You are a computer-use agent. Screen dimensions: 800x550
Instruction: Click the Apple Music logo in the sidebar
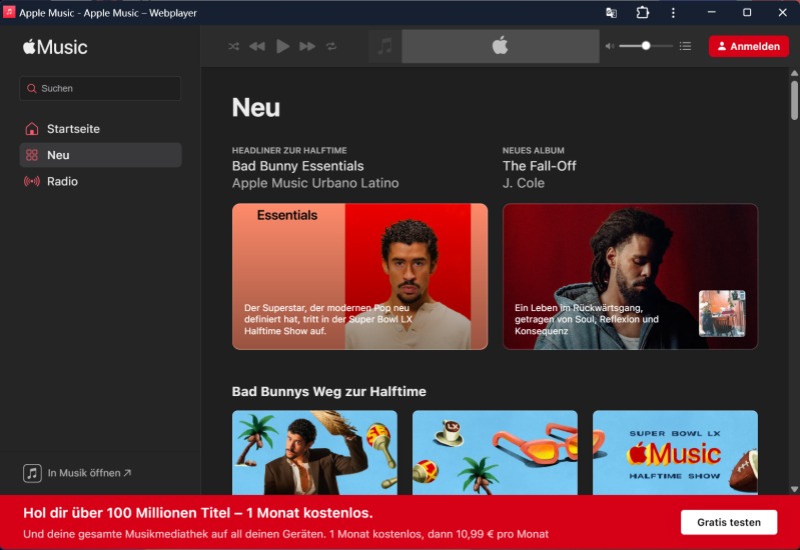pos(55,47)
